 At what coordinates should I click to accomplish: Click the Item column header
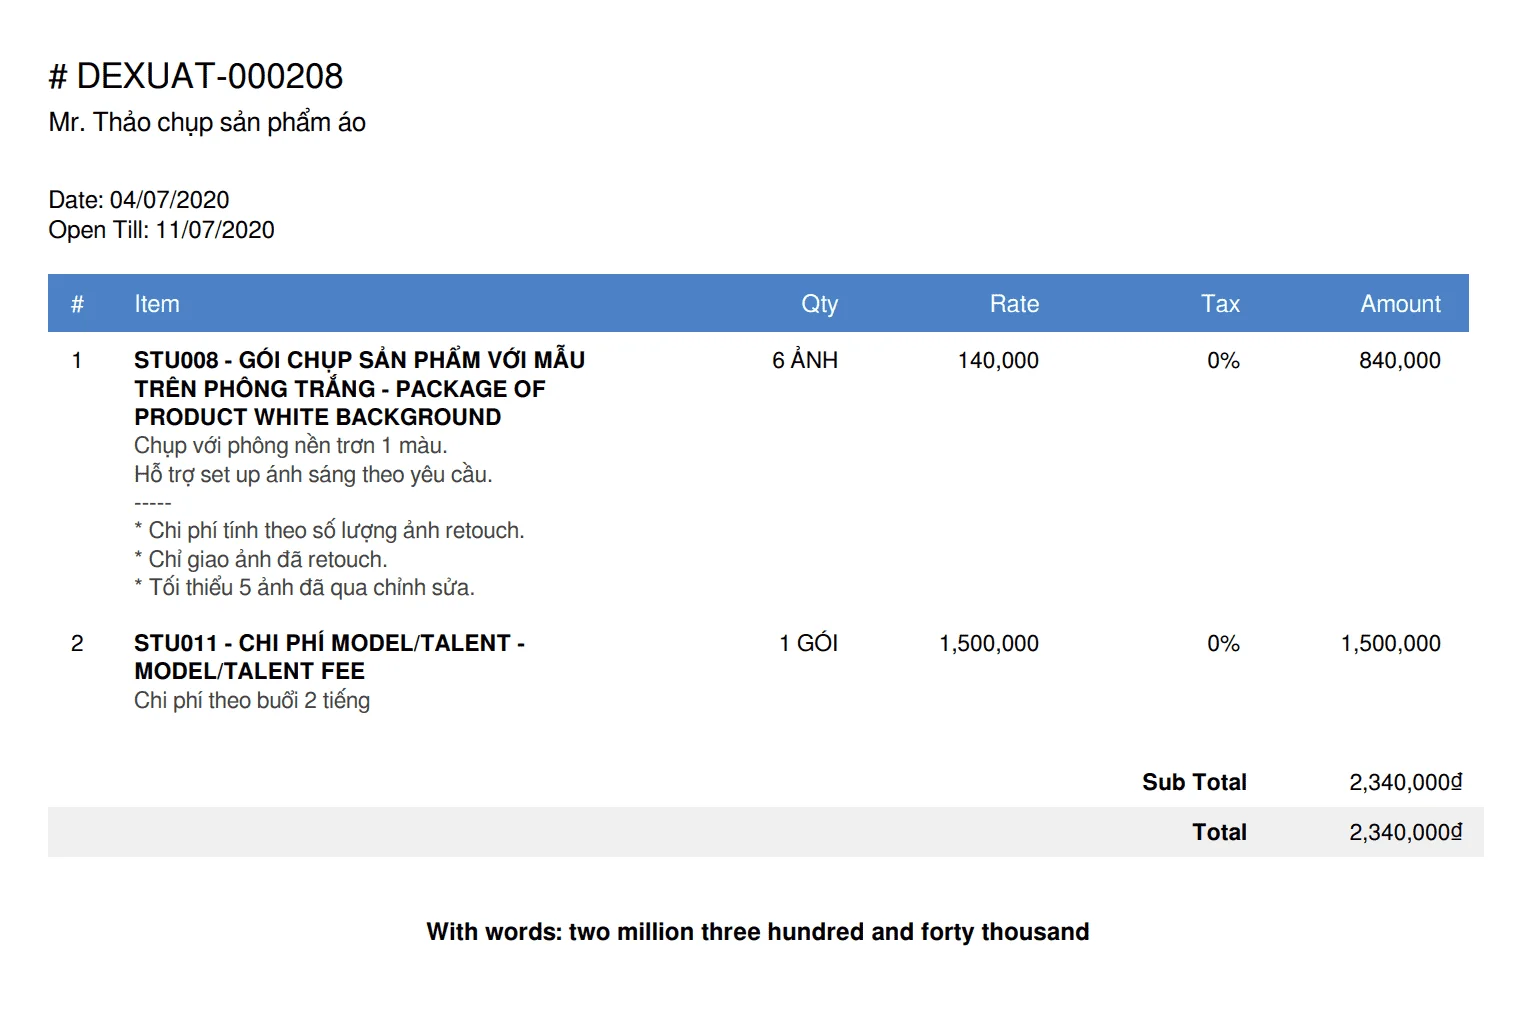157,304
